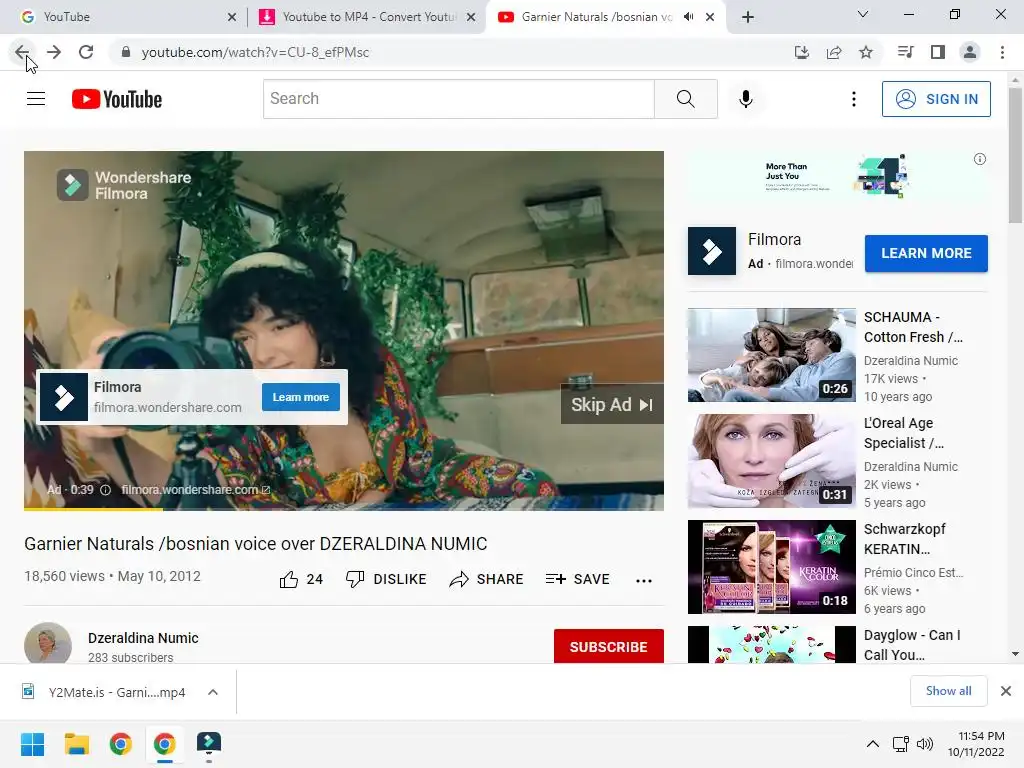Go back using browser back arrow

(22, 52)
